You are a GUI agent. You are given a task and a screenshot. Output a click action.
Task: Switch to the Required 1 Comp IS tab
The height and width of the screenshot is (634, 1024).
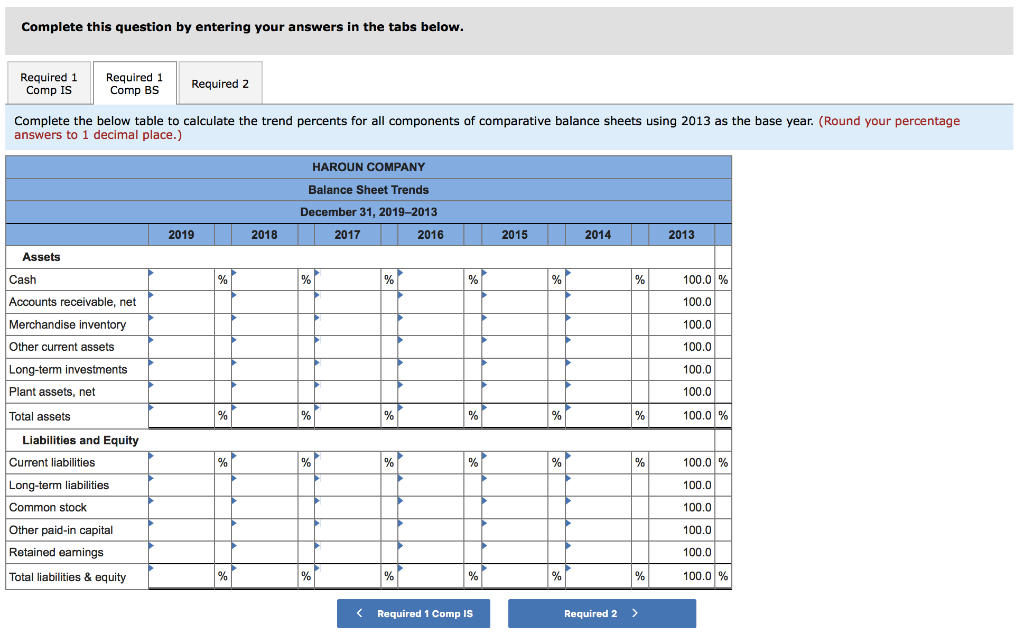[48, 83]
